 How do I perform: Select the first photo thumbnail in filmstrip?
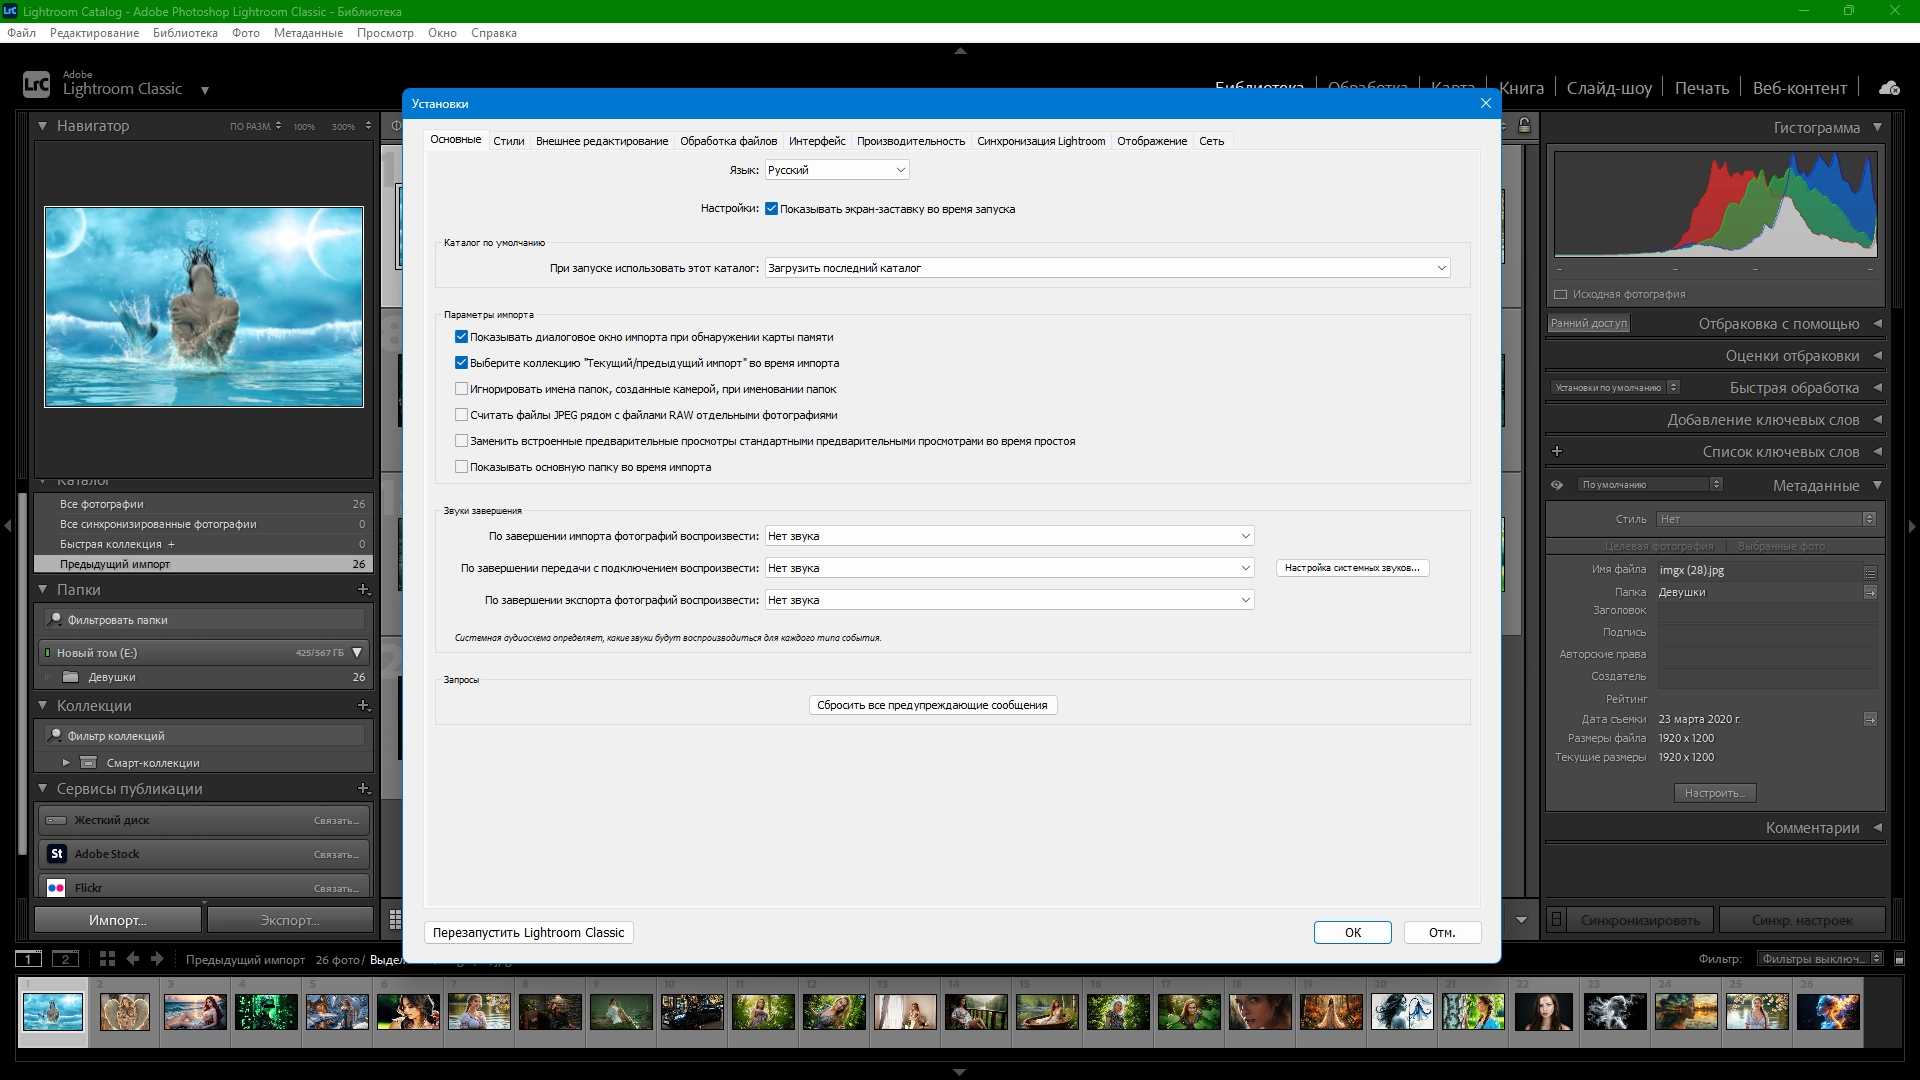pos(53,1011)
